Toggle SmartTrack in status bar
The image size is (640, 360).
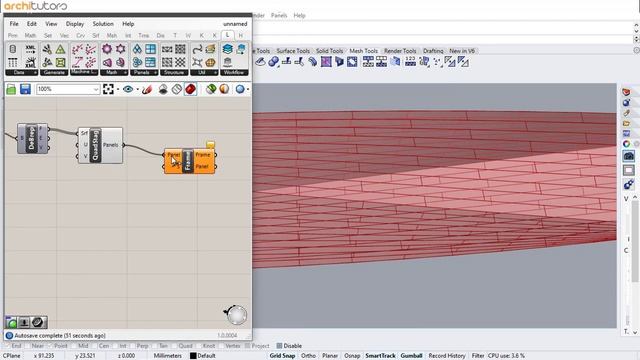point(380,356)
